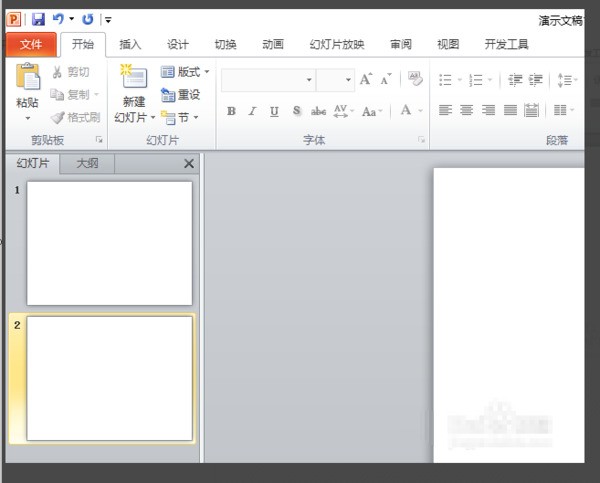Select slide 1 thumbnail in slides pane
Image resolution: width=600 pixels, height=483 pixels.
click(x=109, y=242)
